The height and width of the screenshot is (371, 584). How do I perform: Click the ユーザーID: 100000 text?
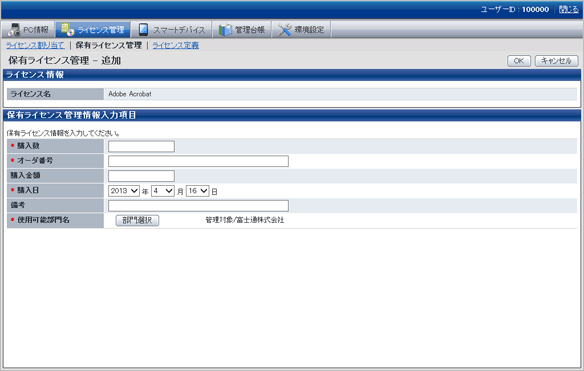(515, 9)
